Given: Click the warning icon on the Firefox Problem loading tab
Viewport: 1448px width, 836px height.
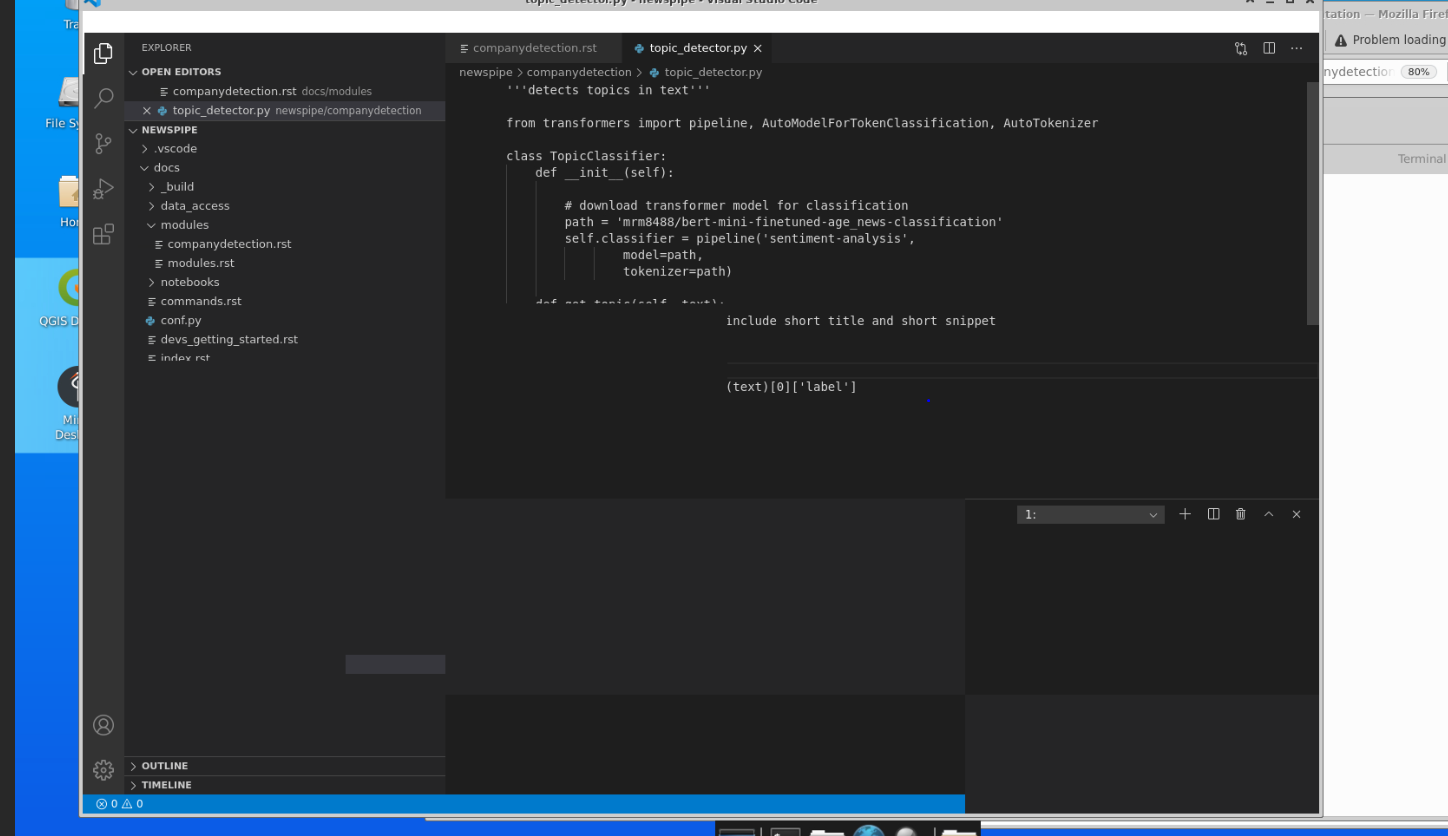Looking at the screenshot, I should 1341,40.
